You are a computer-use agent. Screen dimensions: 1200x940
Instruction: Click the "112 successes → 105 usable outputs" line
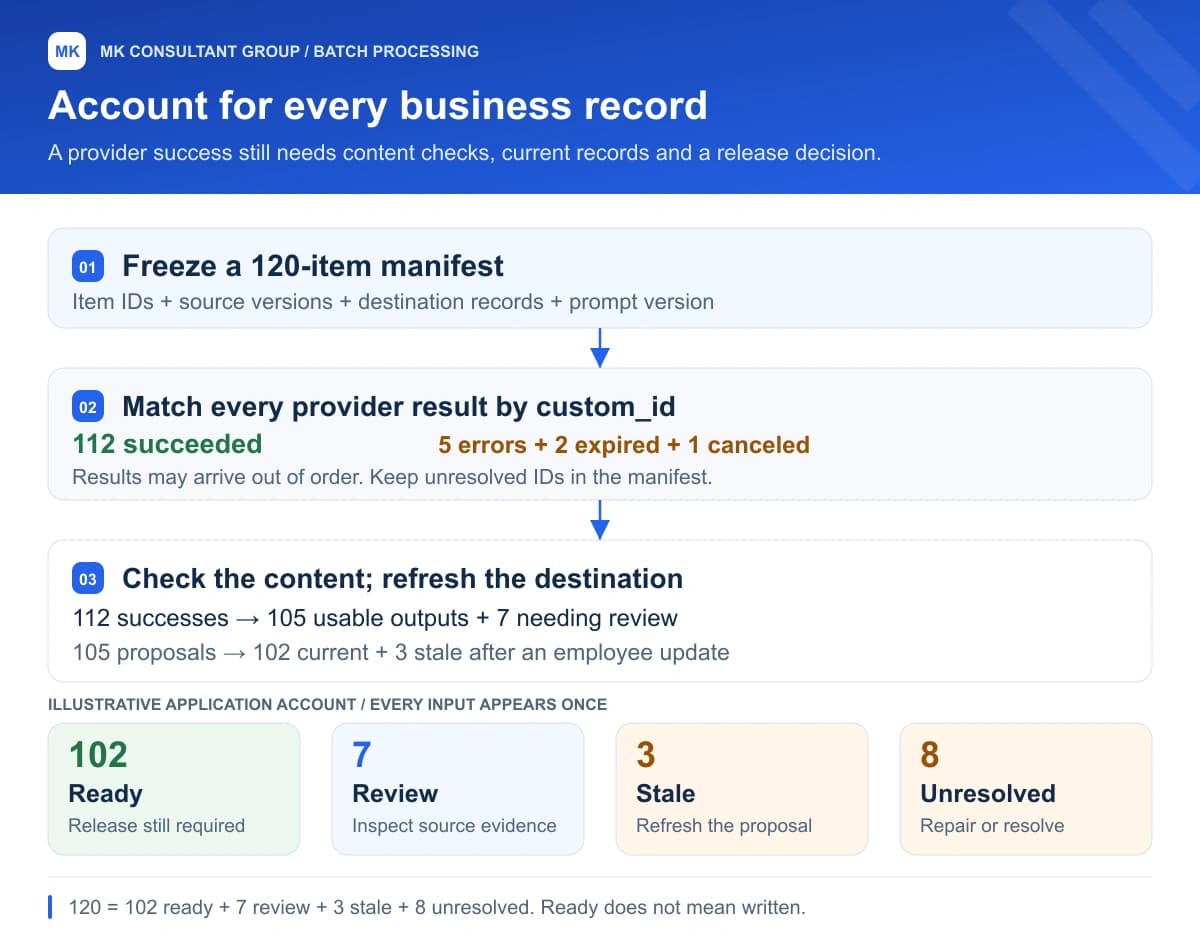coord(375,618)
